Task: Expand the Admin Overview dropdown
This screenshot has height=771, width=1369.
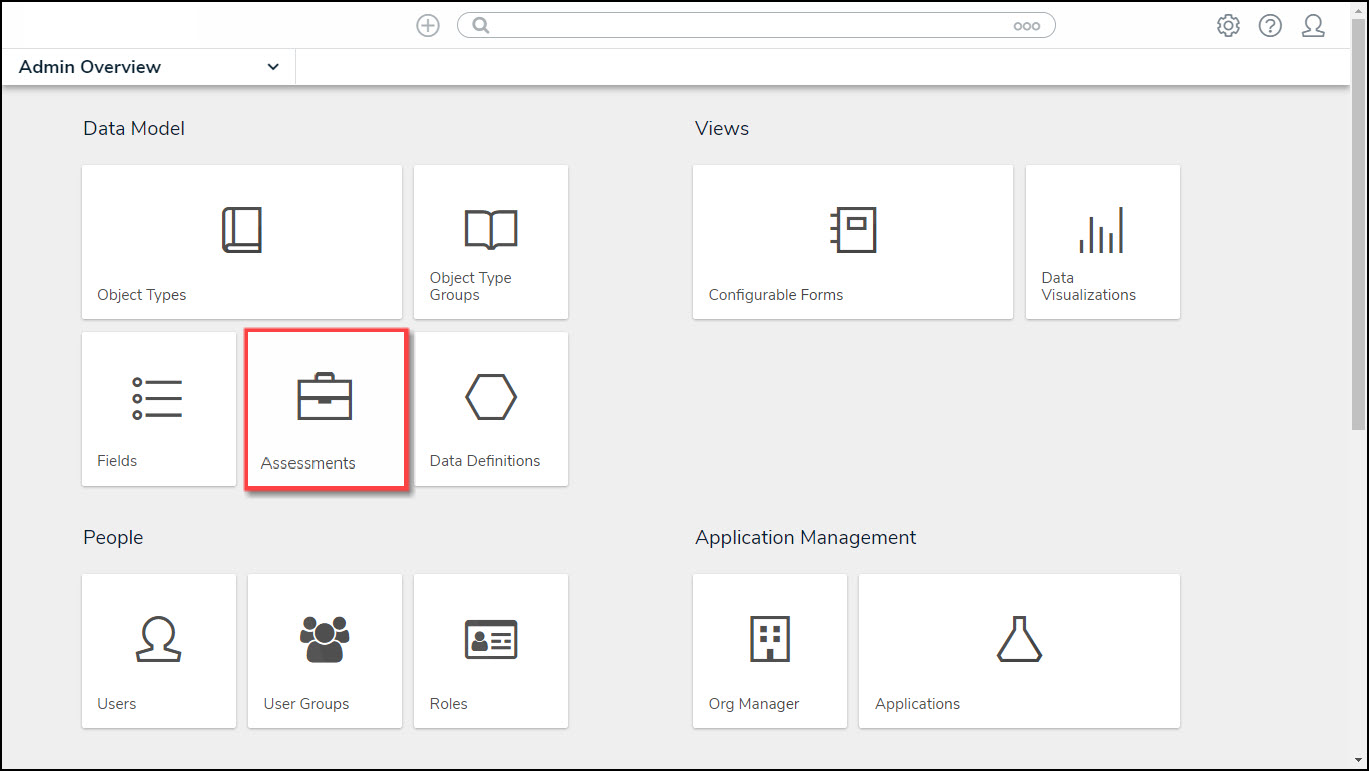Action: coord(273,67)
